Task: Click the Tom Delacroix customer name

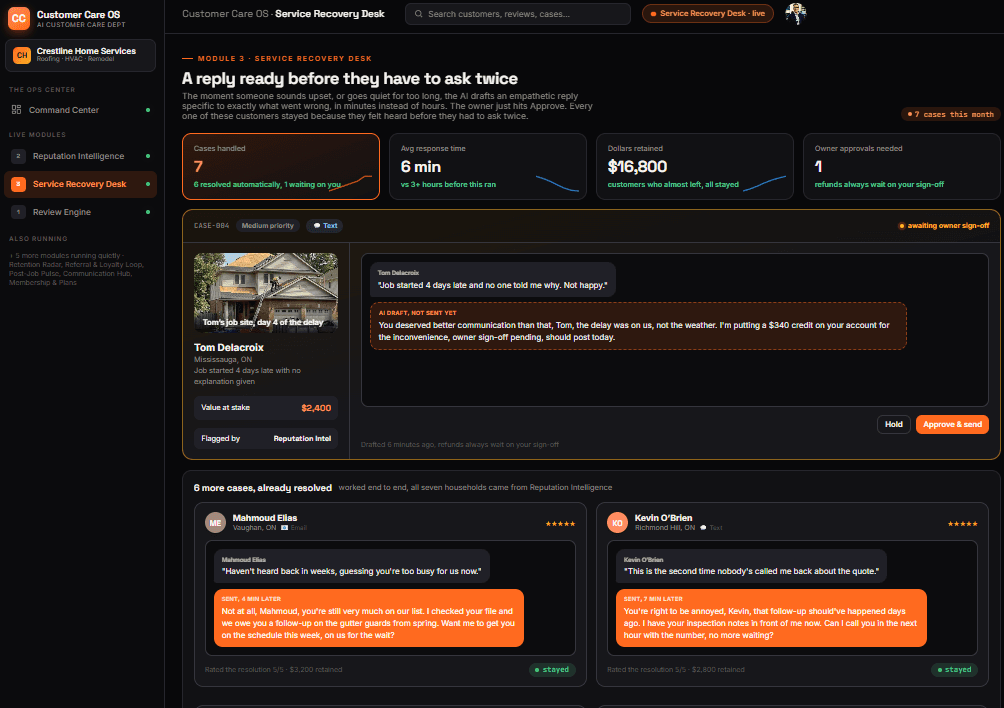Action: point(229,347)
